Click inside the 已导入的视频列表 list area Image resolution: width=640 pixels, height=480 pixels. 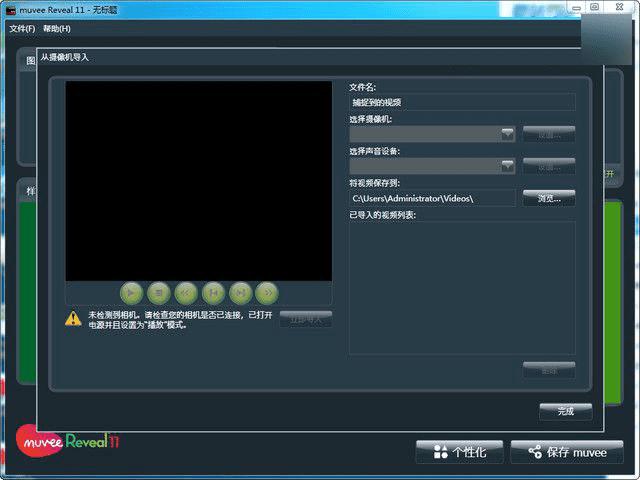pos(462,288)
